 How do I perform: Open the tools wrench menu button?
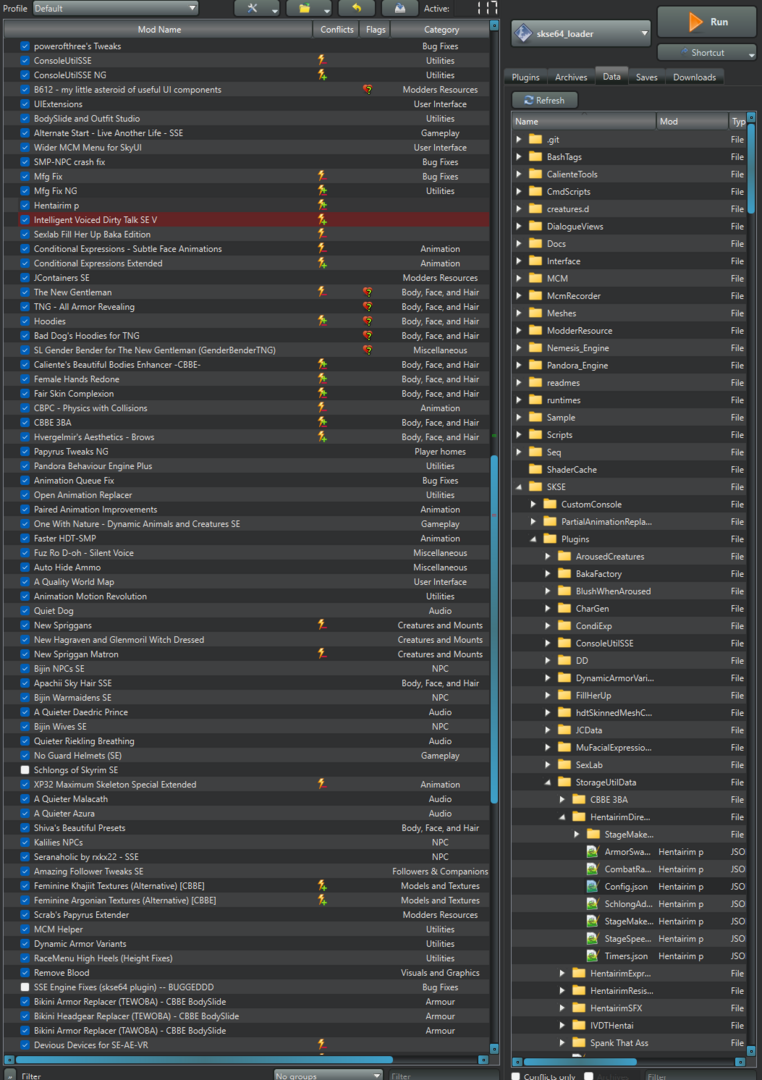click(256, 8)
